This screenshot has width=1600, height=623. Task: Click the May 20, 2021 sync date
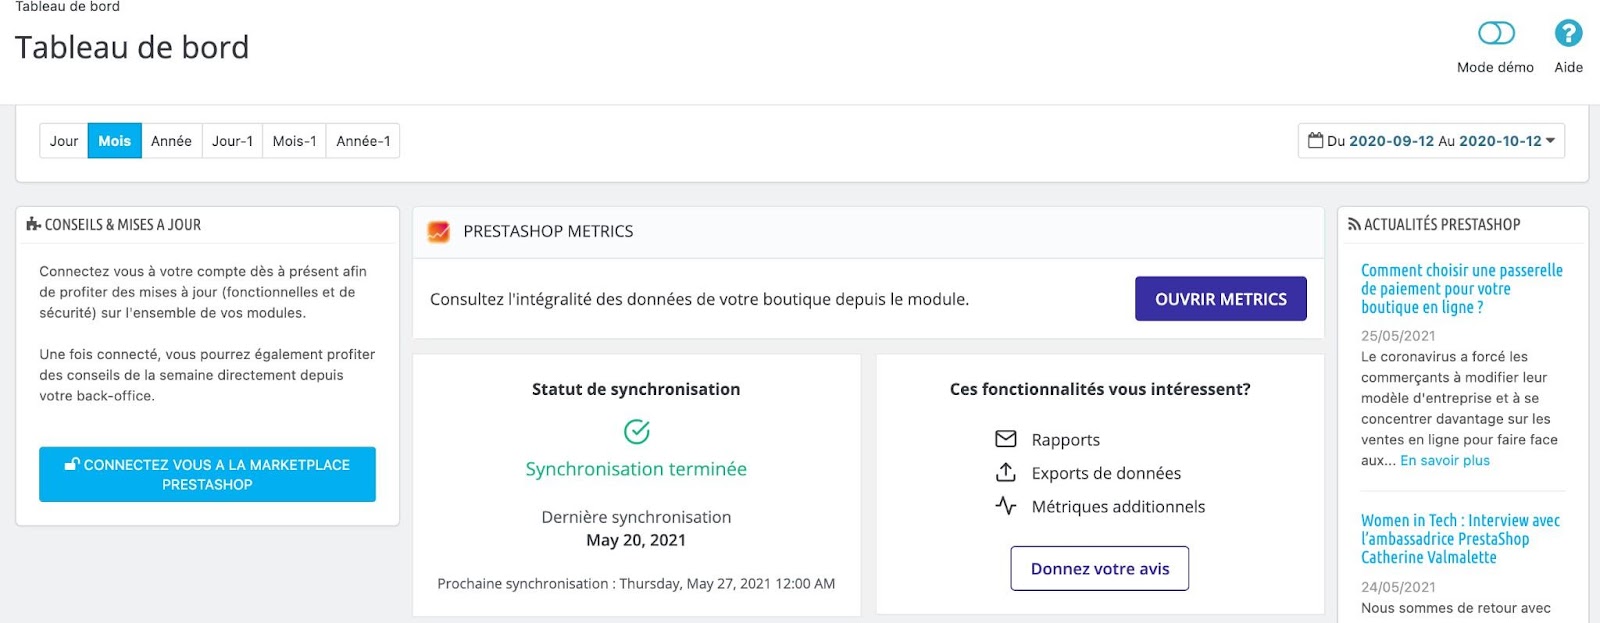click(636, 540)
